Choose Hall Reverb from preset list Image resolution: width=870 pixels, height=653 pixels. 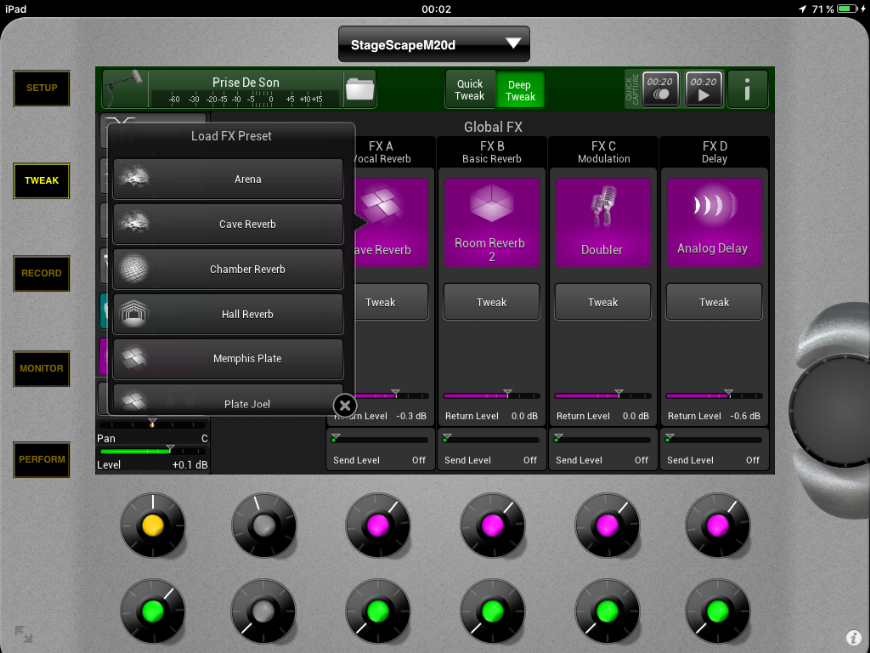coord(228,314)
